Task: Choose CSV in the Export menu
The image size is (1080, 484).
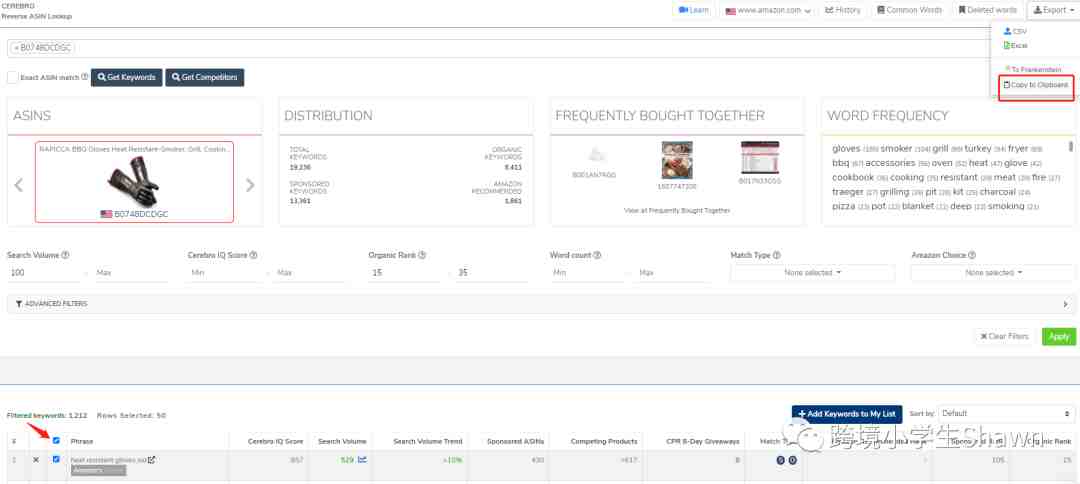Action: tap(1015, 32)
